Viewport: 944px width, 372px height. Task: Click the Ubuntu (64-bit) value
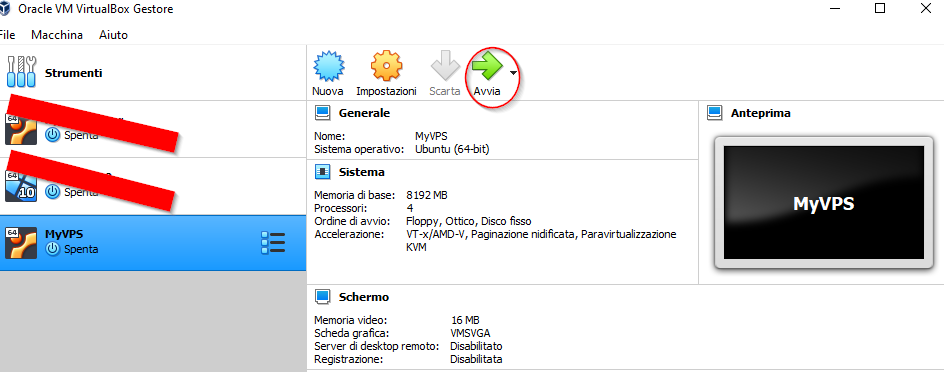[452, 149]
